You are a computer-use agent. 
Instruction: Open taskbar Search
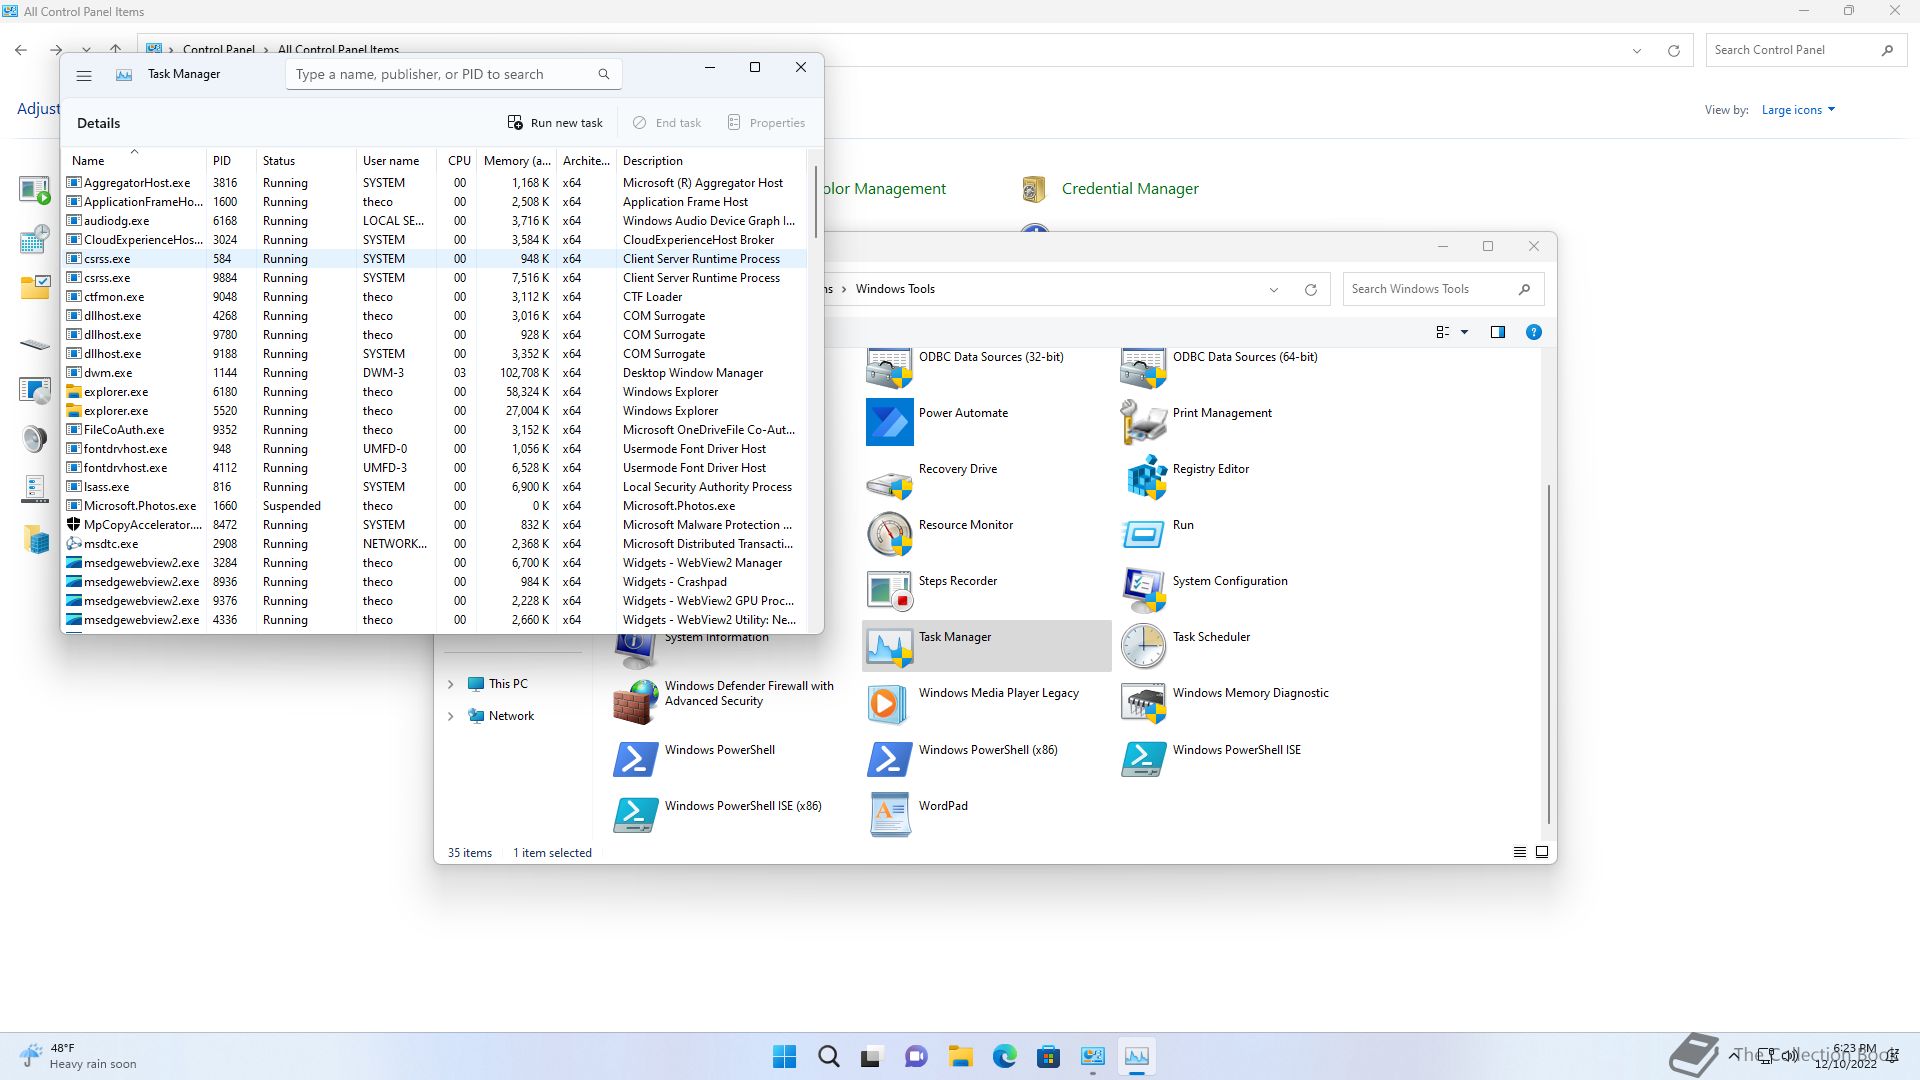tap(828, 1056)
